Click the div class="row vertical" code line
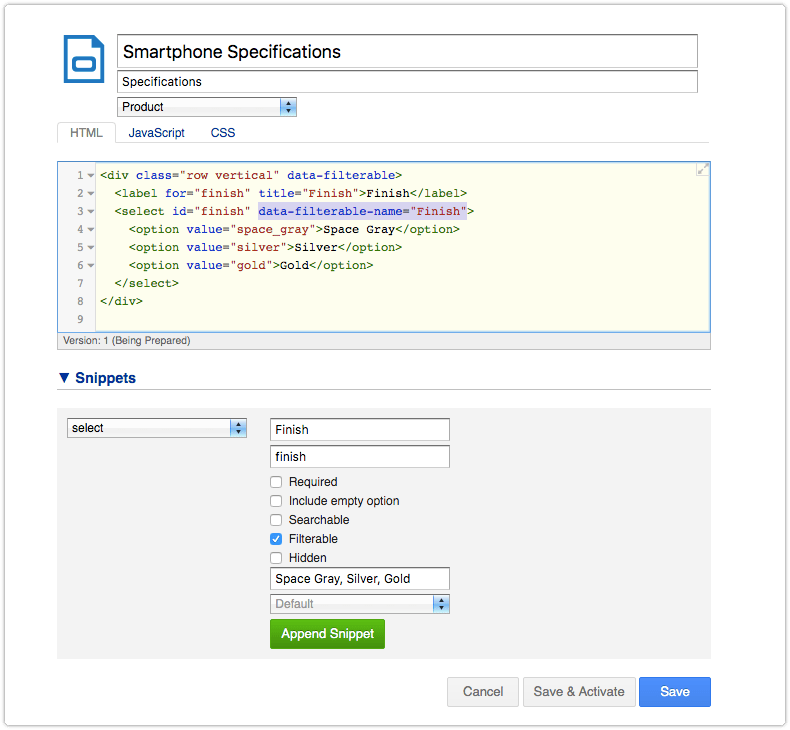790x730 pixels. (x=251, y=175)
